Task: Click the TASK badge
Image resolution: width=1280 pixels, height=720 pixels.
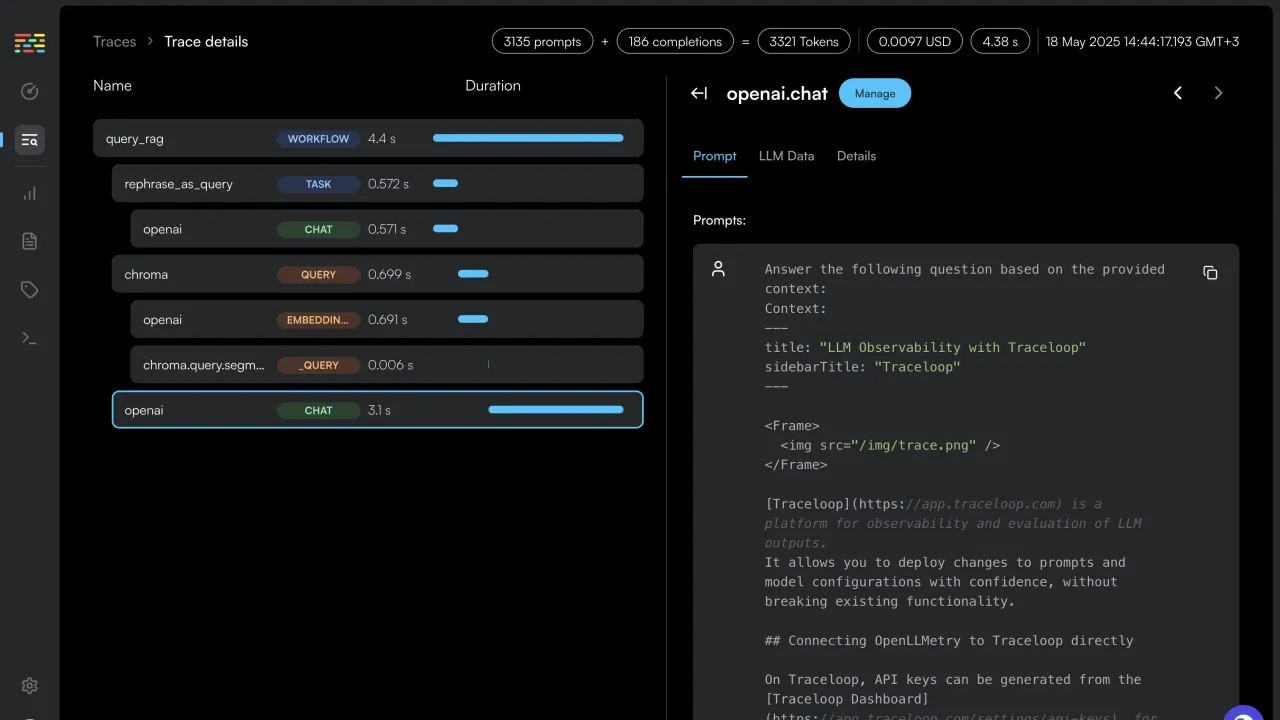Action: (x=318, y=184)
